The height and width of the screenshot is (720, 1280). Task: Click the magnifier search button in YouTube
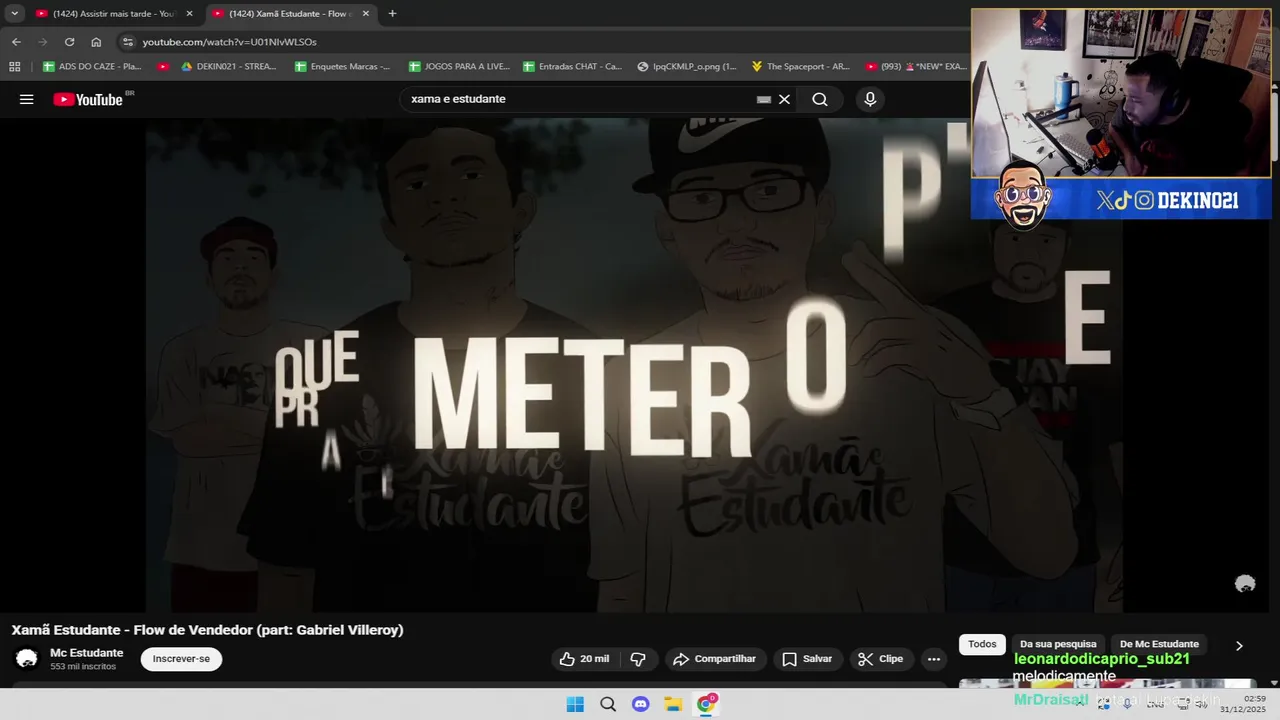(x=820, y=99)
